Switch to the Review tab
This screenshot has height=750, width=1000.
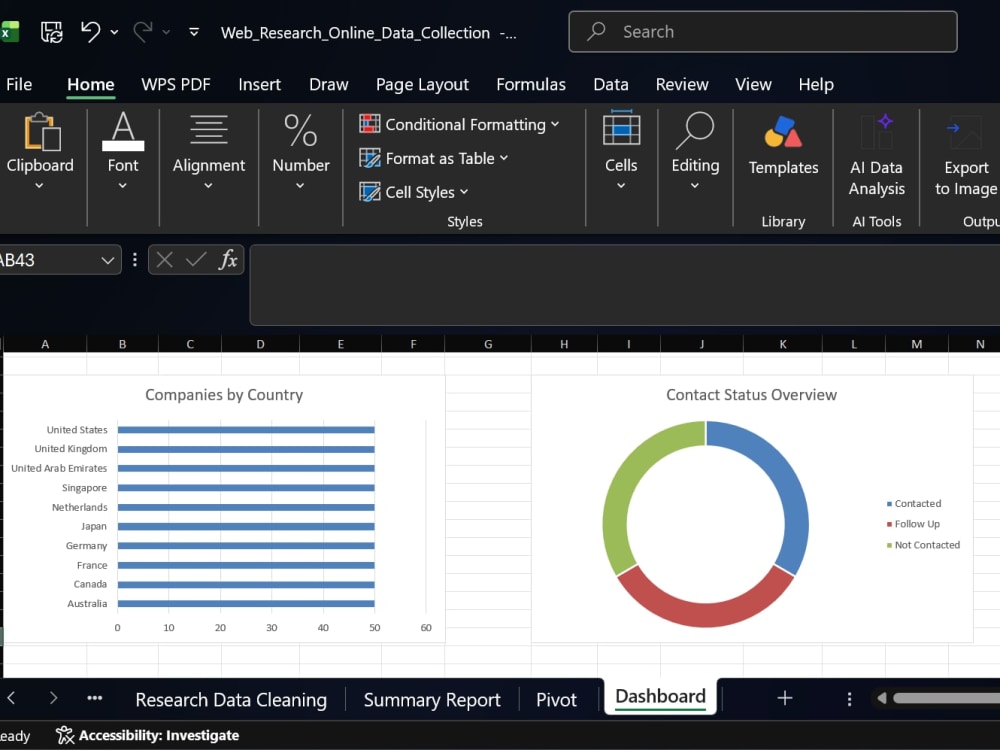[682, 84]
